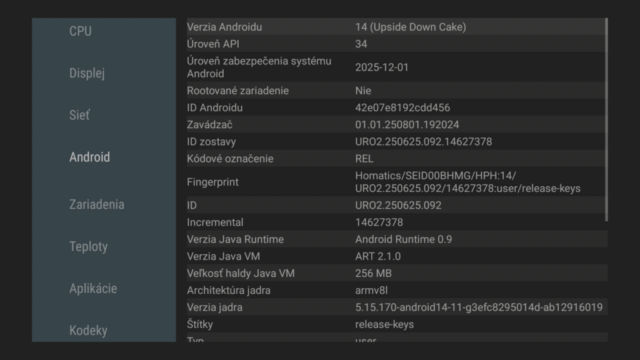Select the Verzia Java Runtime label

click(235, 239)
